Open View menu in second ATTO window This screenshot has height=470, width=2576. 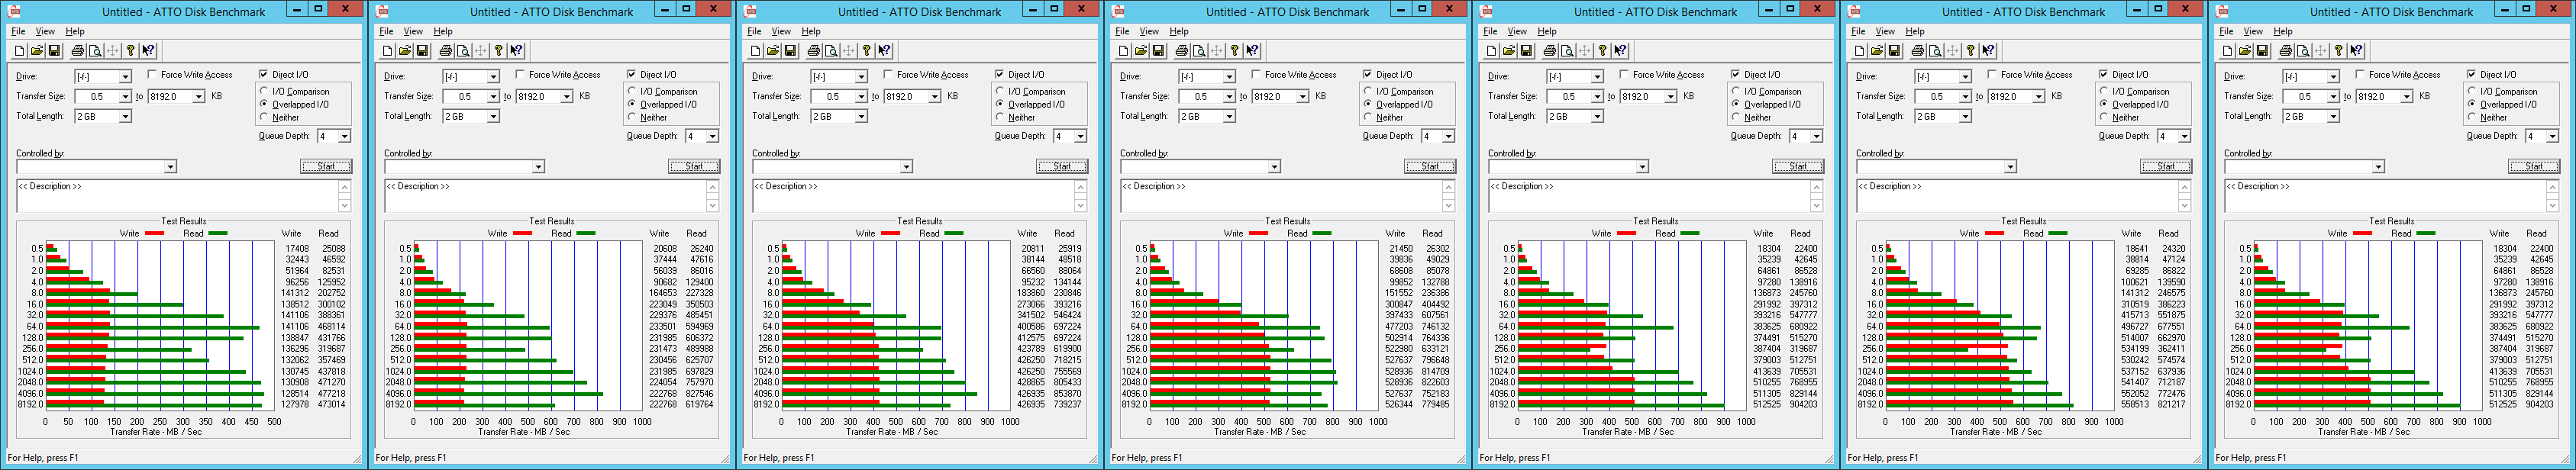[x=413, y=31]
